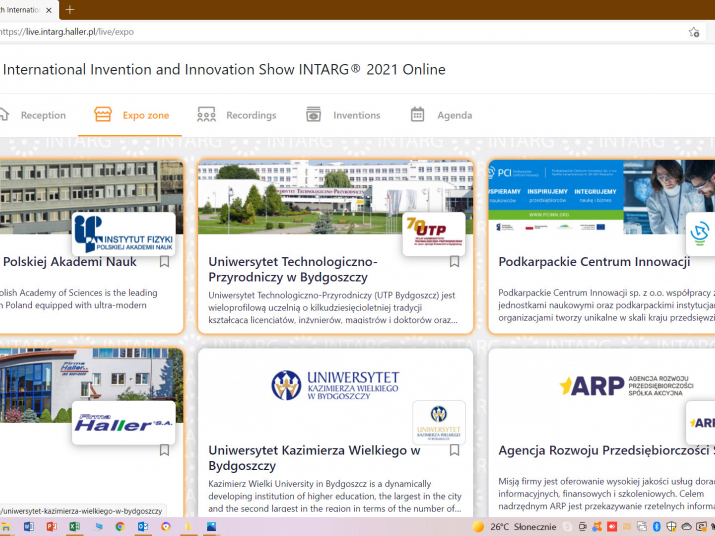Open the Agenda tab
The image size is (715, 536).
point(454,115)
